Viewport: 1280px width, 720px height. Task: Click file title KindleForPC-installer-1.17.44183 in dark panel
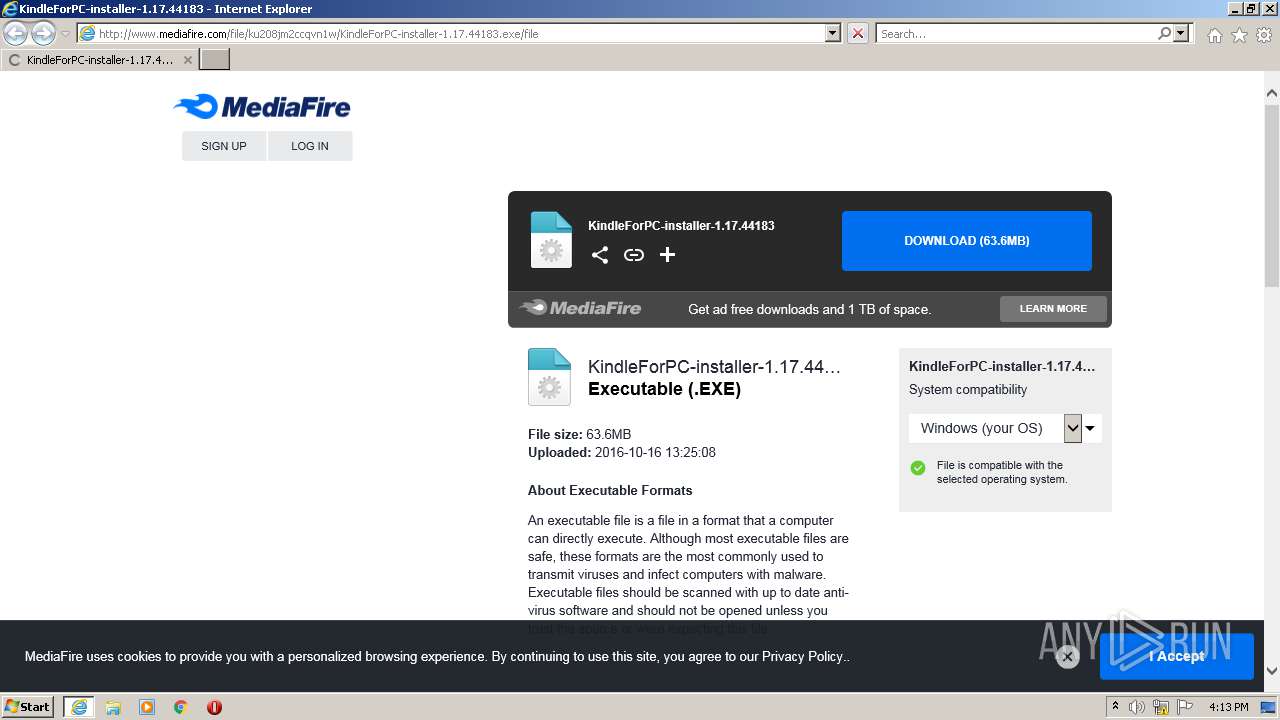pos(681,226)
